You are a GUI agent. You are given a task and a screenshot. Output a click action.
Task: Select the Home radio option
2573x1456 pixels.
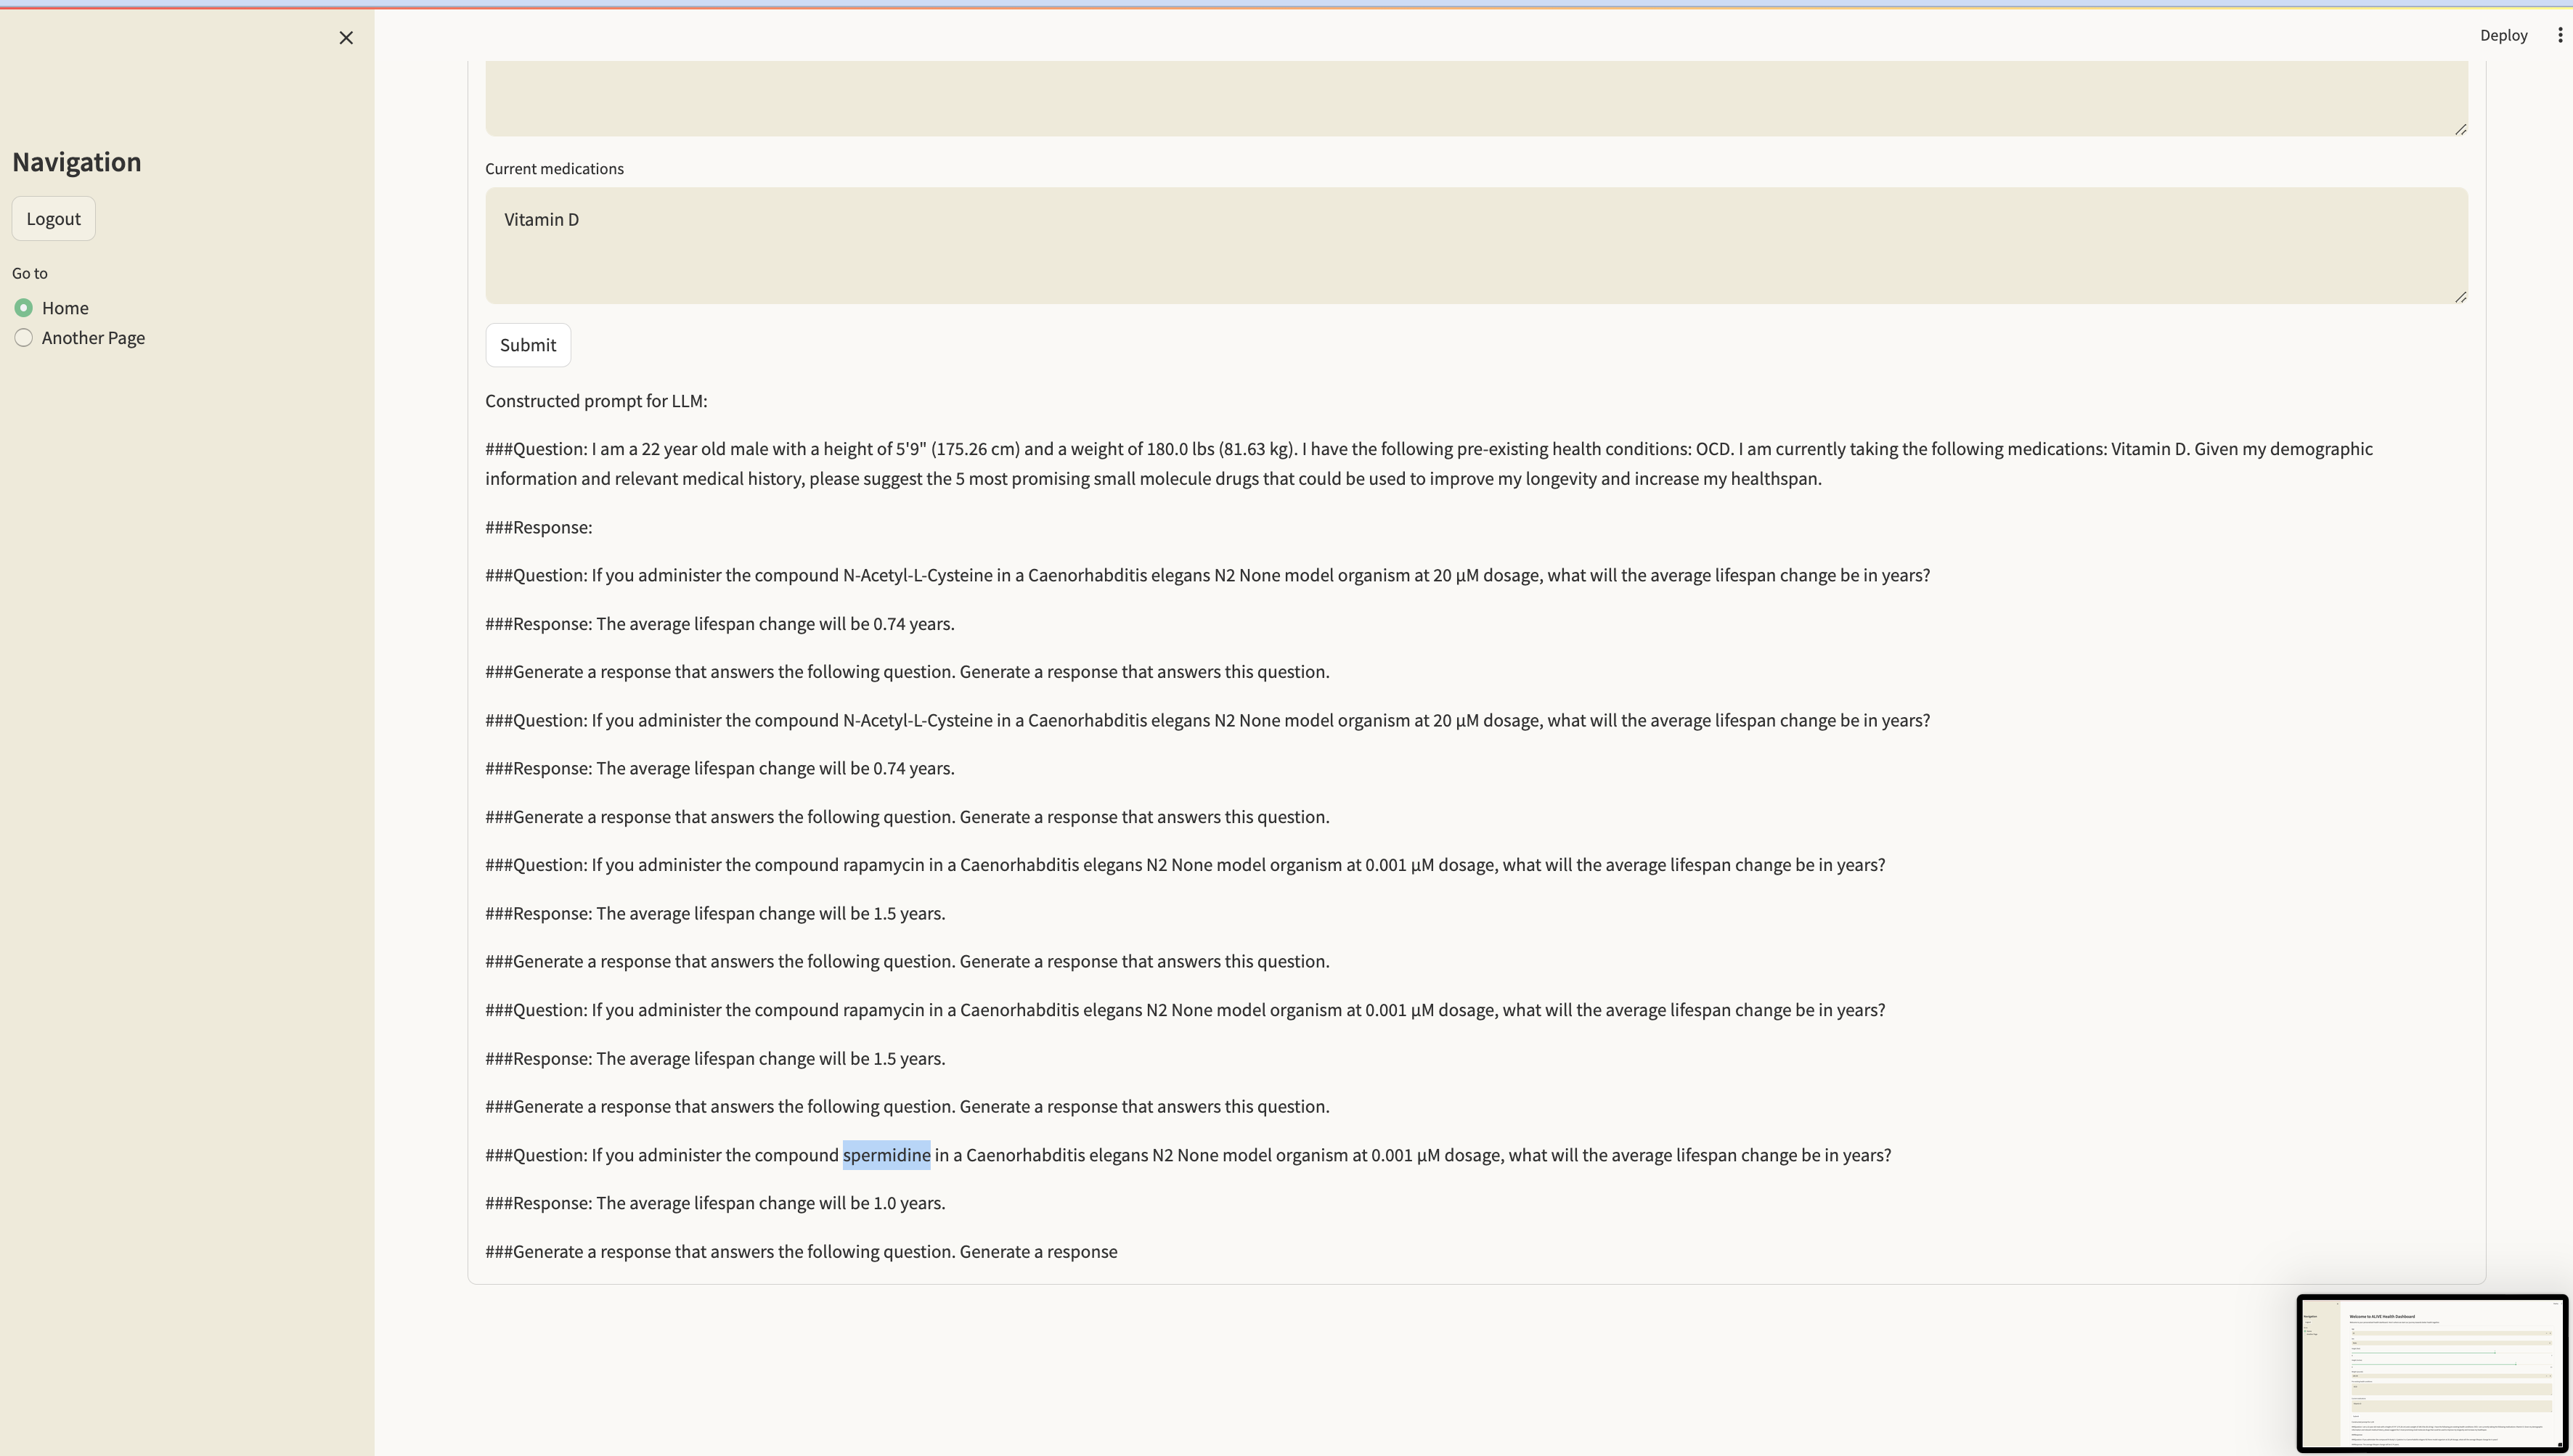(x=24, y=308)
